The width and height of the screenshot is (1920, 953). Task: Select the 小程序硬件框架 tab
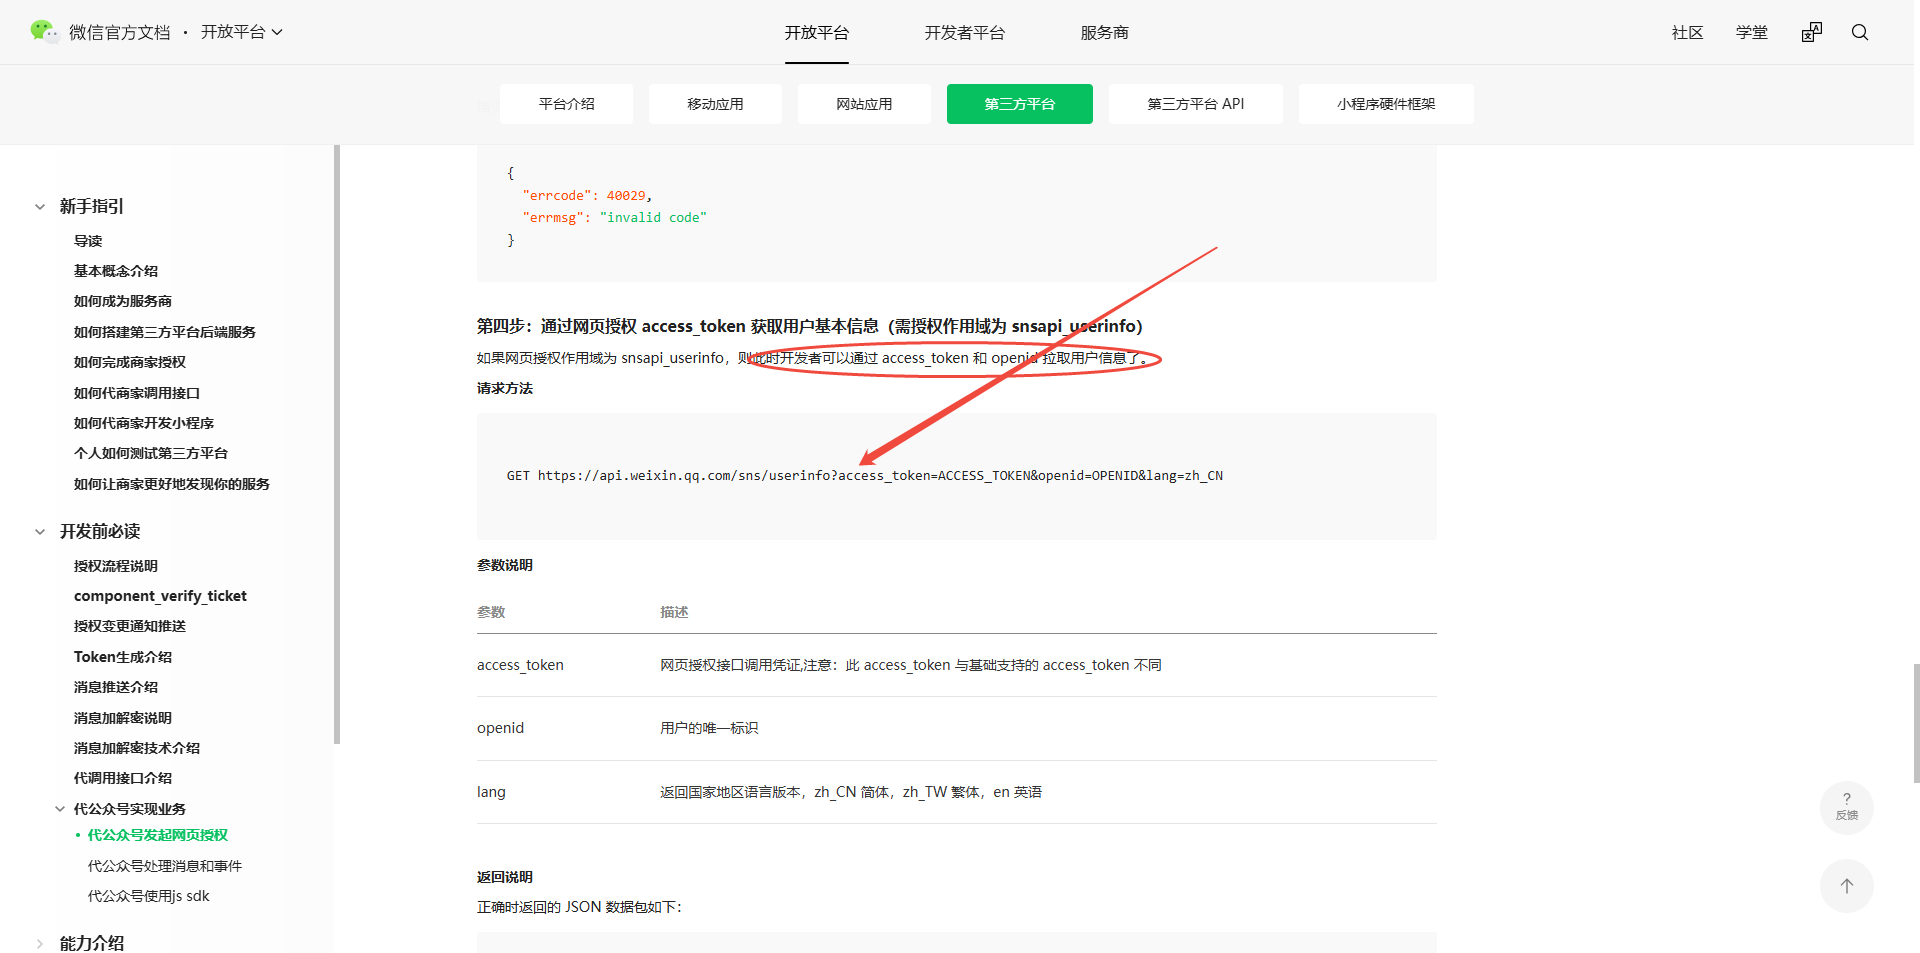pyautogui.click(x=1386, y=104)
